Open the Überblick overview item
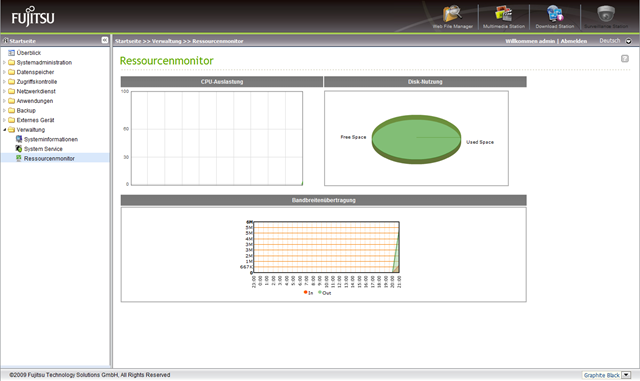Screen dimensions: 640x381 coord(29,53)
